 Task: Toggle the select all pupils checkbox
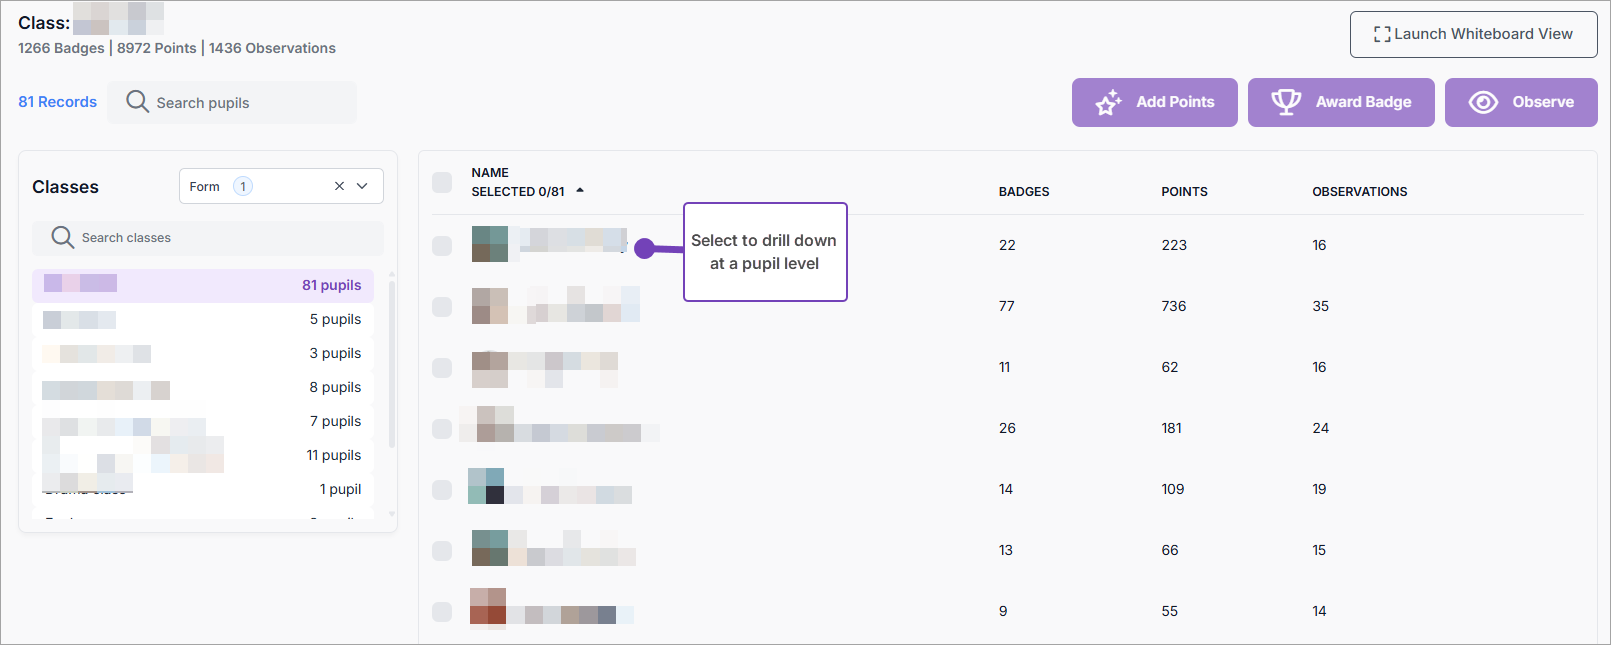pyautogui.click(x=442, y=182)
